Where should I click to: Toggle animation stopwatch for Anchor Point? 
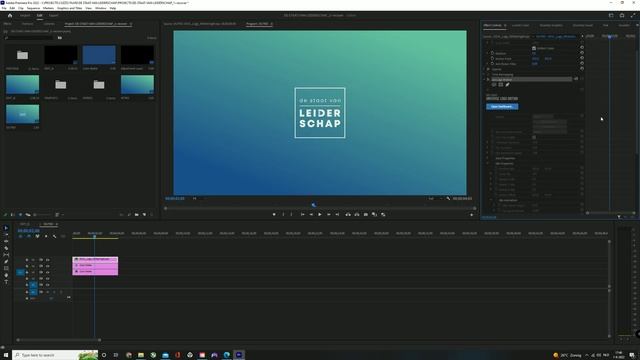(x=492, y=58)
